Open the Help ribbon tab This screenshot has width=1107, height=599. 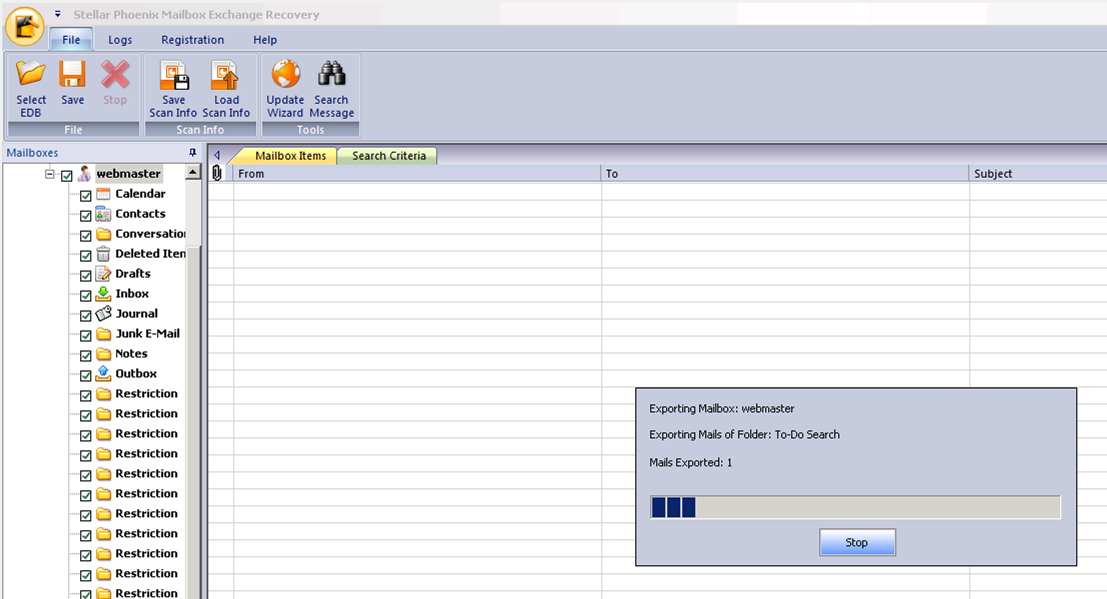(265, 40)
